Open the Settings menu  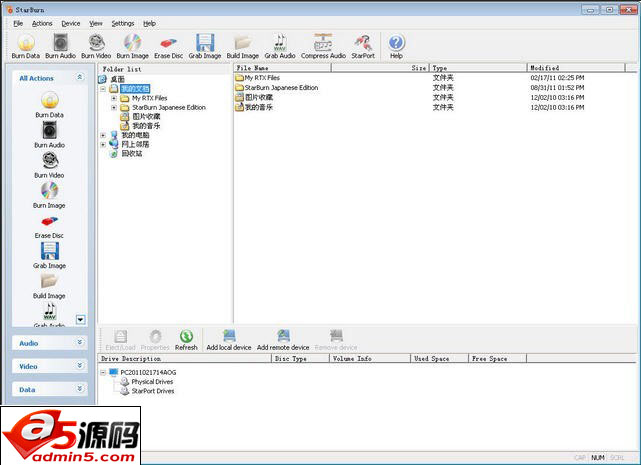(x=122, y=22)
